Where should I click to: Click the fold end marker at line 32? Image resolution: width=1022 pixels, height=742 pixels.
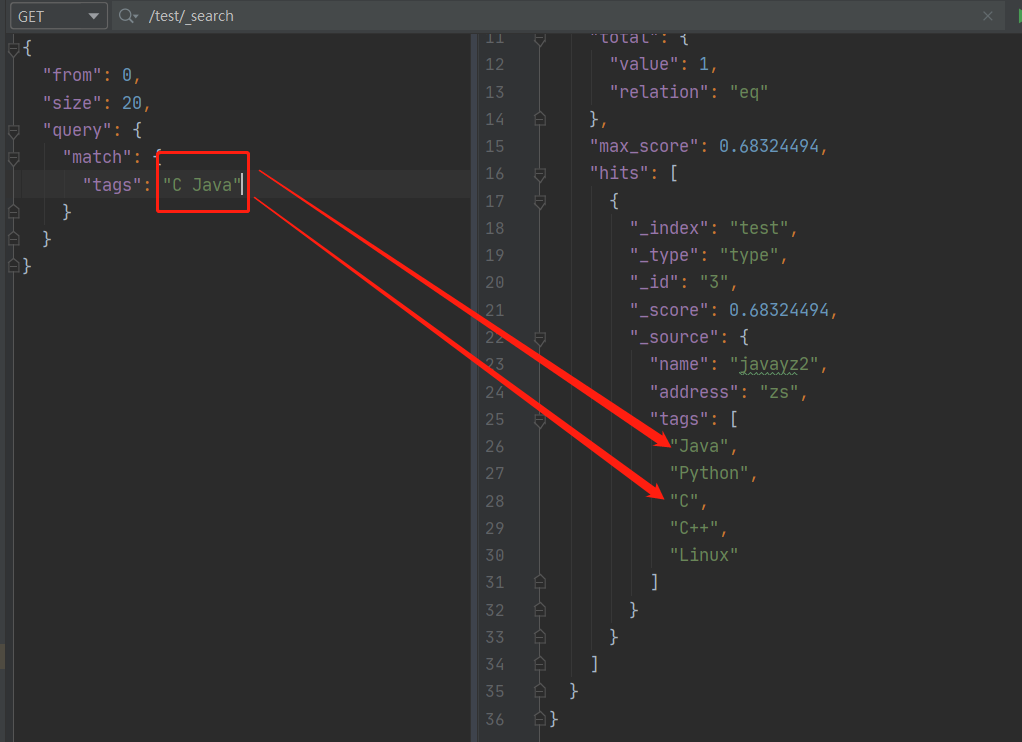[540, 610]
